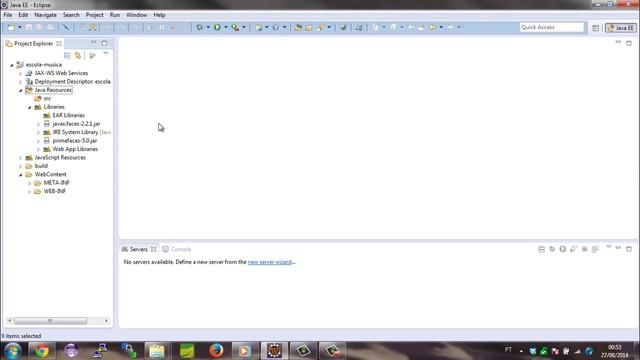The width and height of the screenshot is (640, 360).
Task: Open the New wizard dropdown arrow
Action: pyautogui.click(x=19, y=27)
